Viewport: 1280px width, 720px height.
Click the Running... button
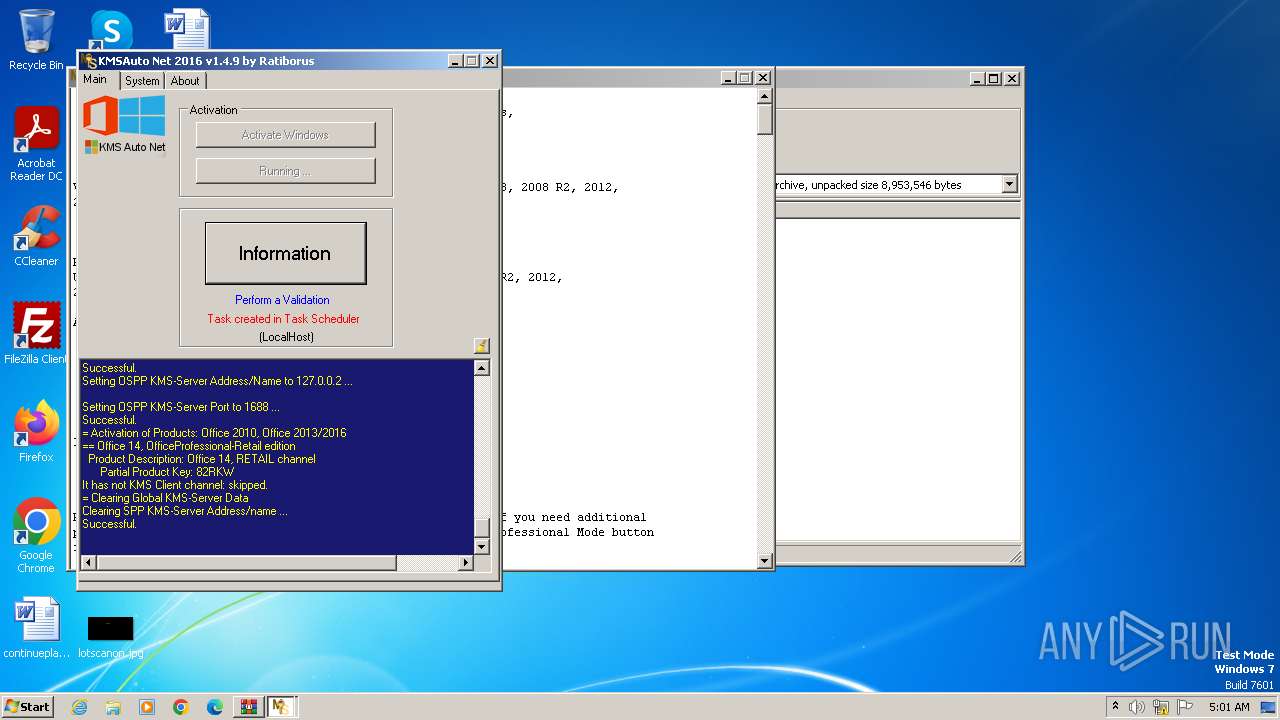coord(285,171)
